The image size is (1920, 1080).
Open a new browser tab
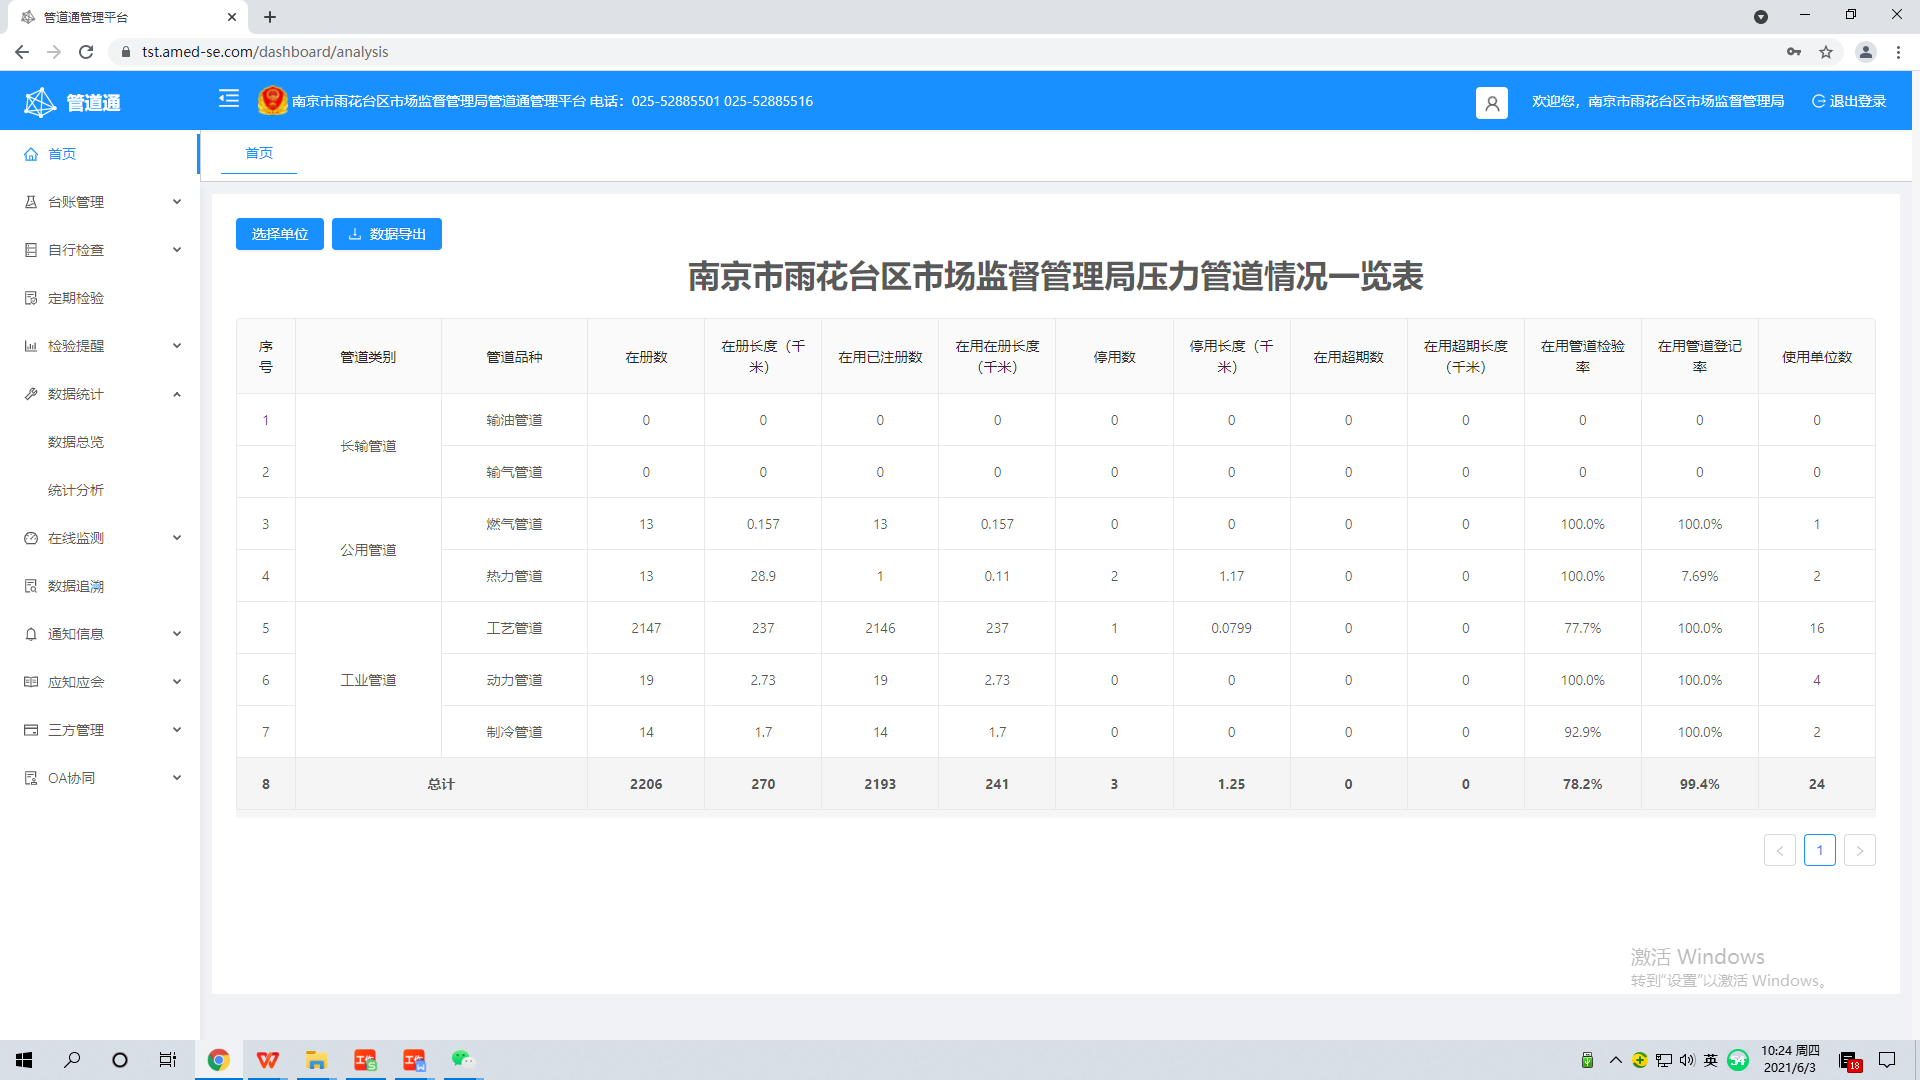270,17
